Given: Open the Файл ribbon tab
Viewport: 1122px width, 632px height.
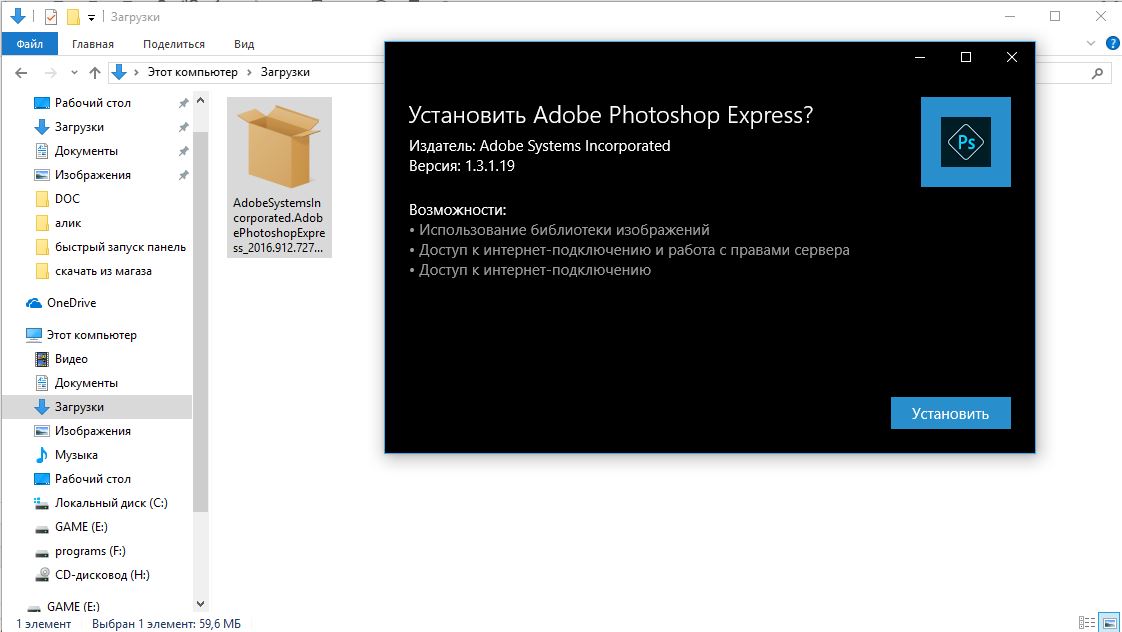Looking at the screenshot, I should point(29,44).
